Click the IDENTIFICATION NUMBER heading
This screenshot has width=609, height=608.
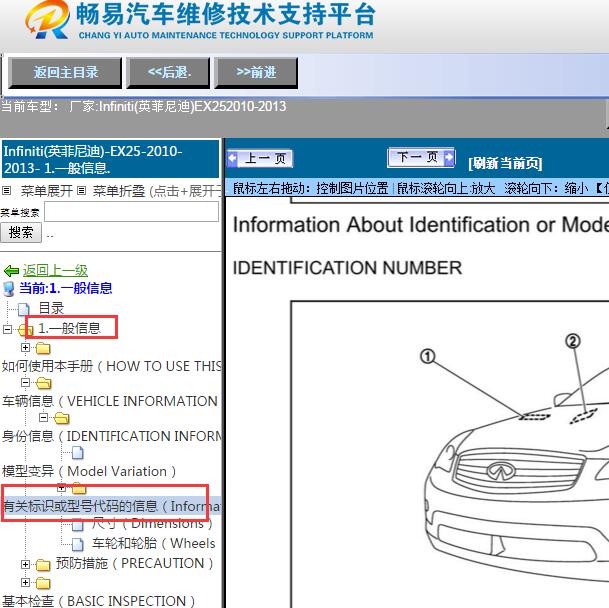point(347,268)
